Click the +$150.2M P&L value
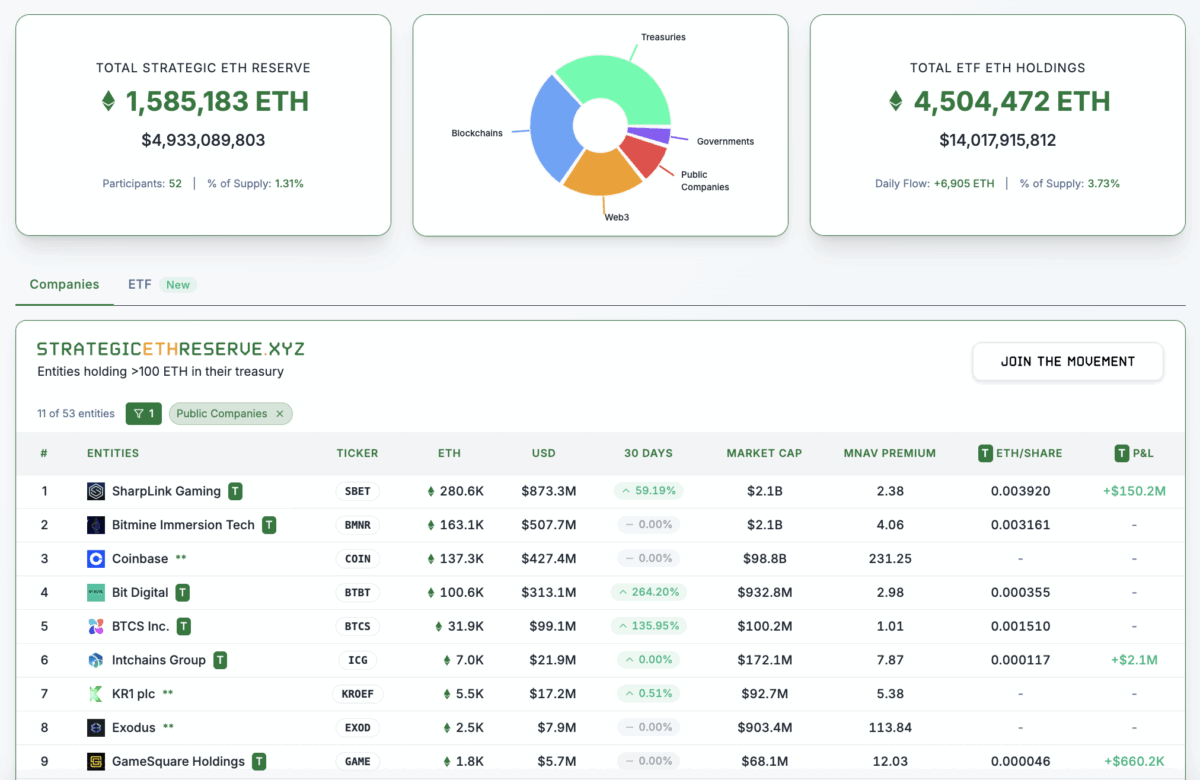The height and width of the screenshot is (780, 1200). coord(1133,491)
